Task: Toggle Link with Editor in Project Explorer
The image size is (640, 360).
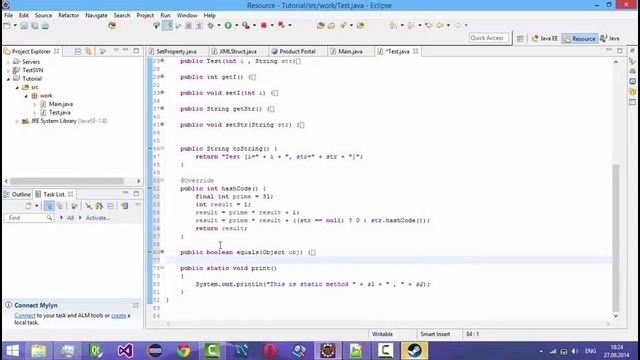Action: coord(88,51)
